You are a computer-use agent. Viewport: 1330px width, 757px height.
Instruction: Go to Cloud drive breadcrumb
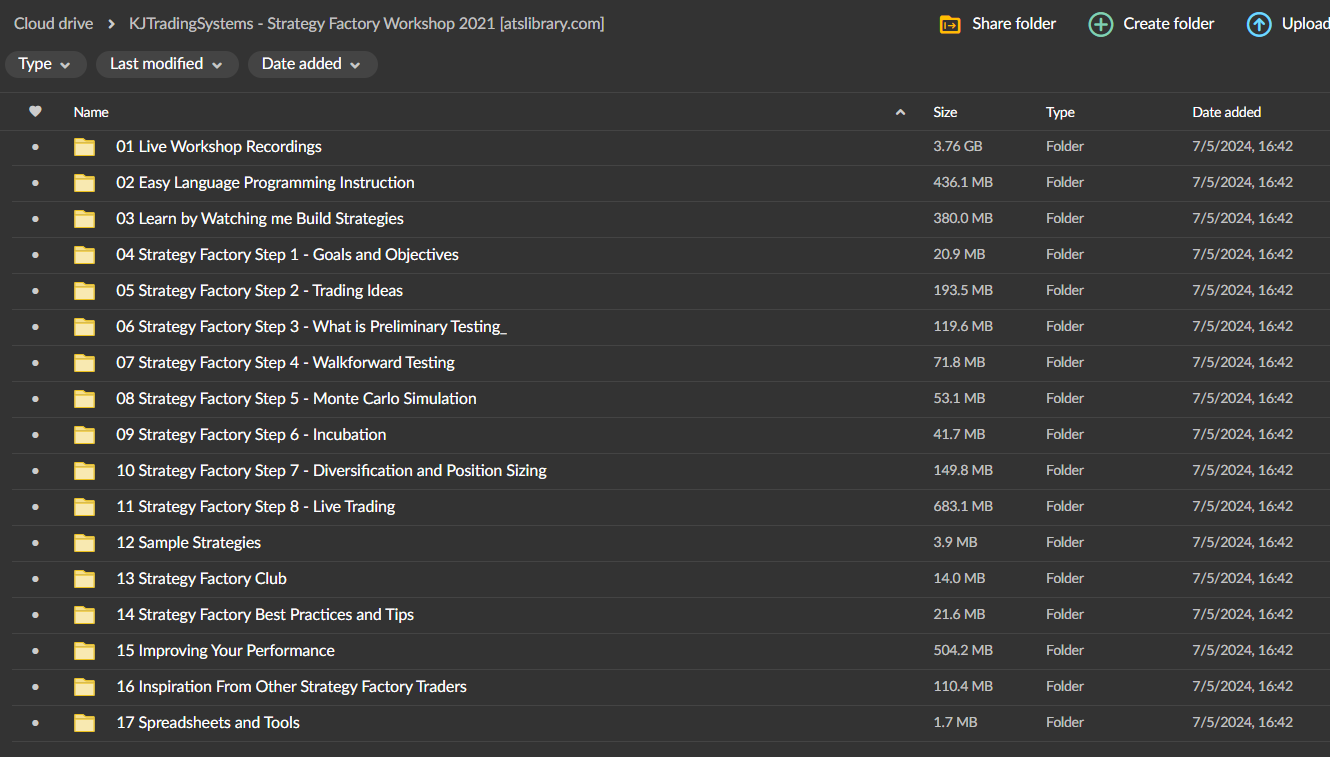53,23
